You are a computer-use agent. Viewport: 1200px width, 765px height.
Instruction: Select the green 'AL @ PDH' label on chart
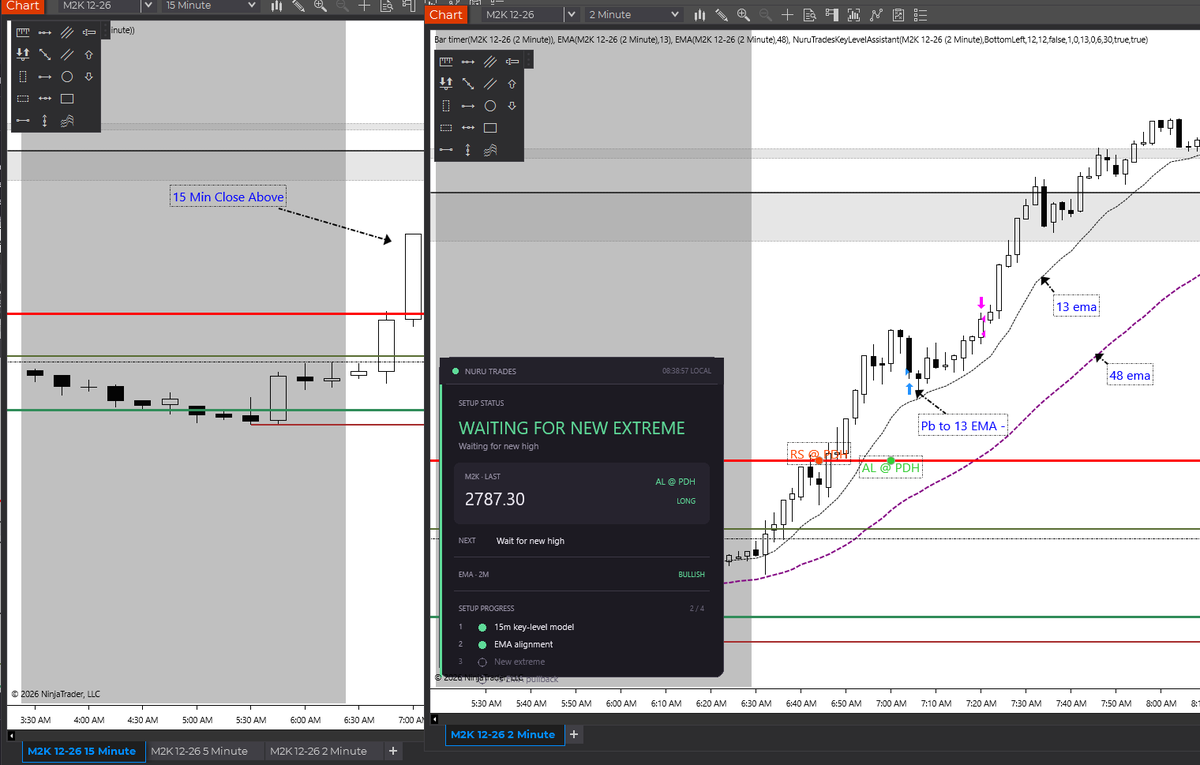(x=891, y=468)
